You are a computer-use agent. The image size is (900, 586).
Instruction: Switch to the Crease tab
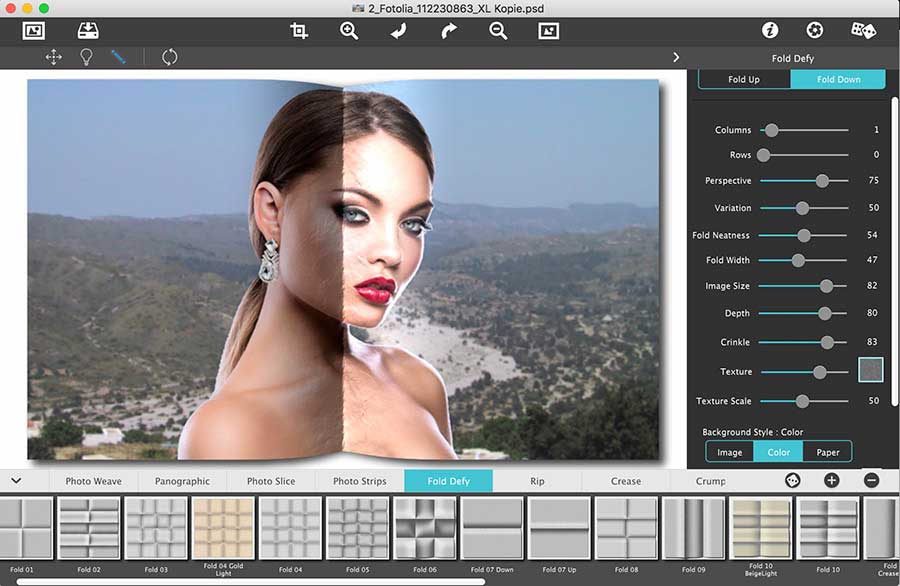(626, 481)
